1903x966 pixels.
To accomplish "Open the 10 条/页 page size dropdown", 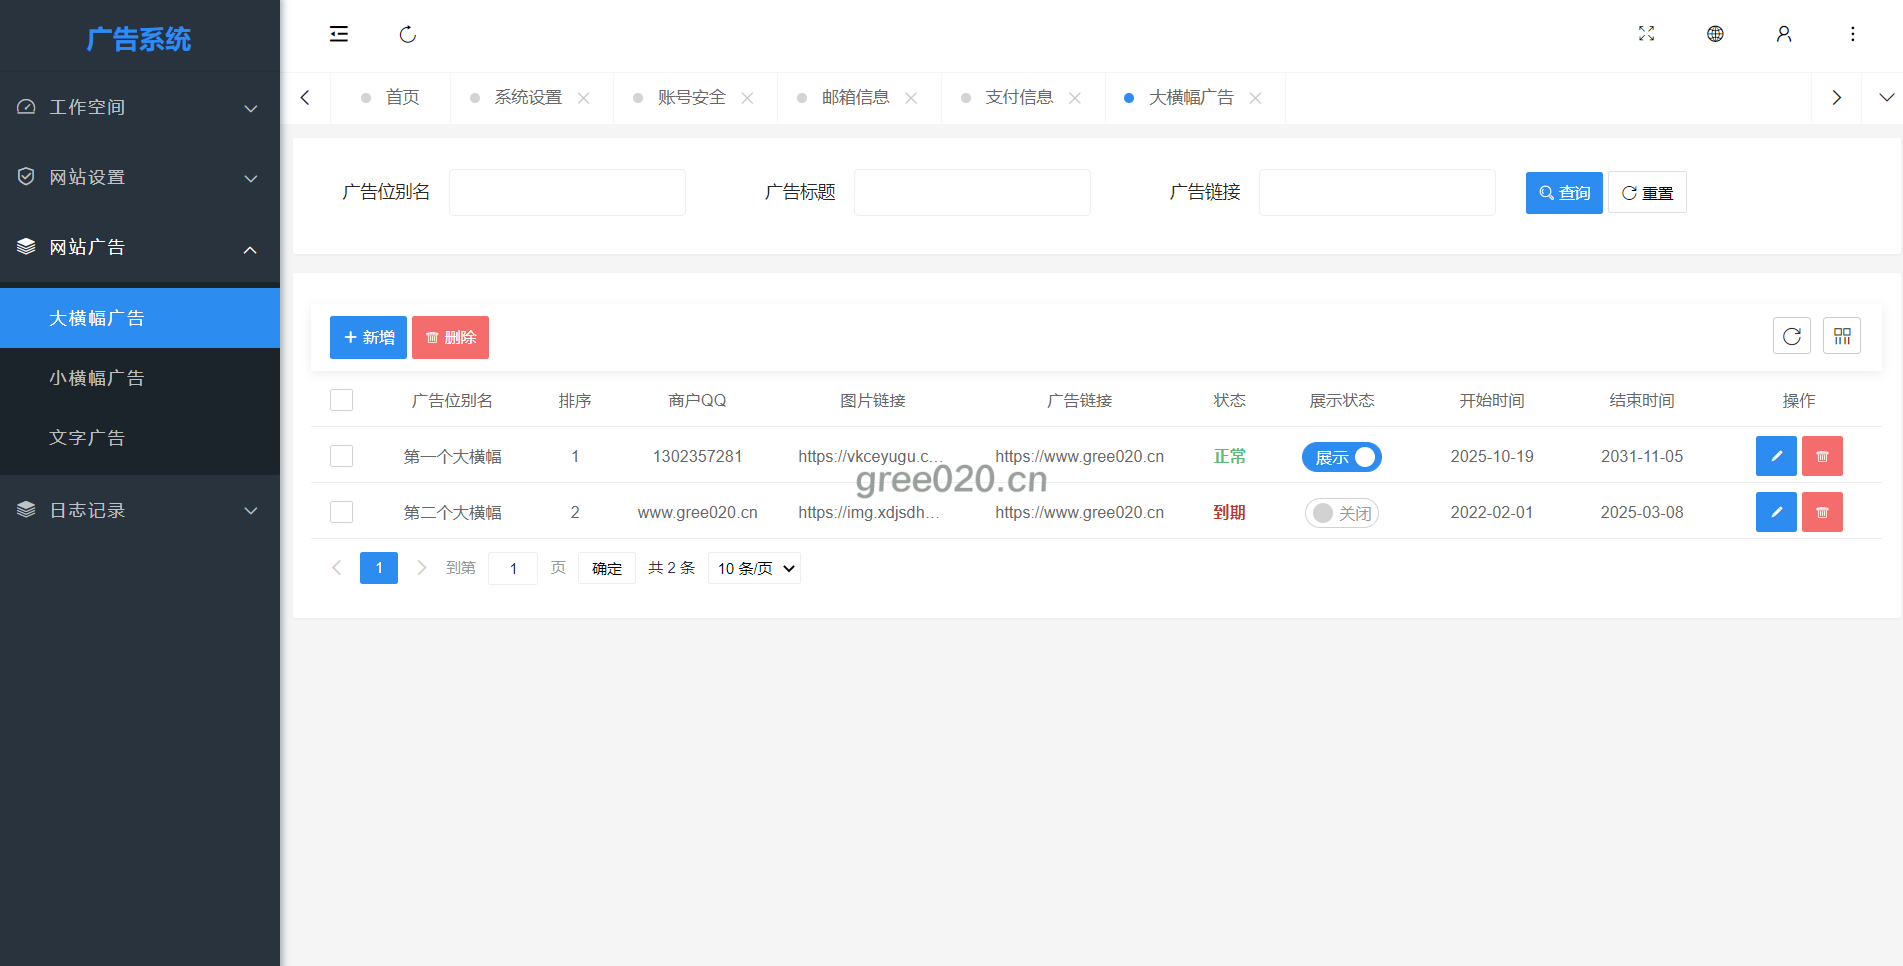I will point(754,568).
